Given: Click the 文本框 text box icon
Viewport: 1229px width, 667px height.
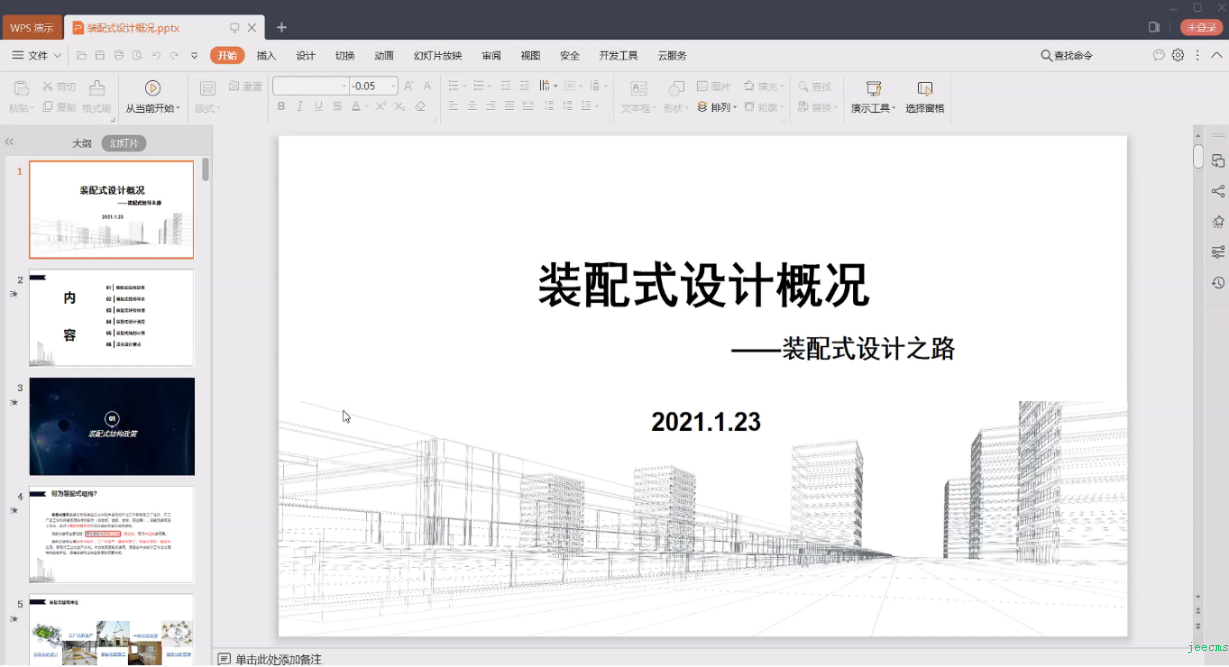Looking at the screenshot, I should [638, 88].
